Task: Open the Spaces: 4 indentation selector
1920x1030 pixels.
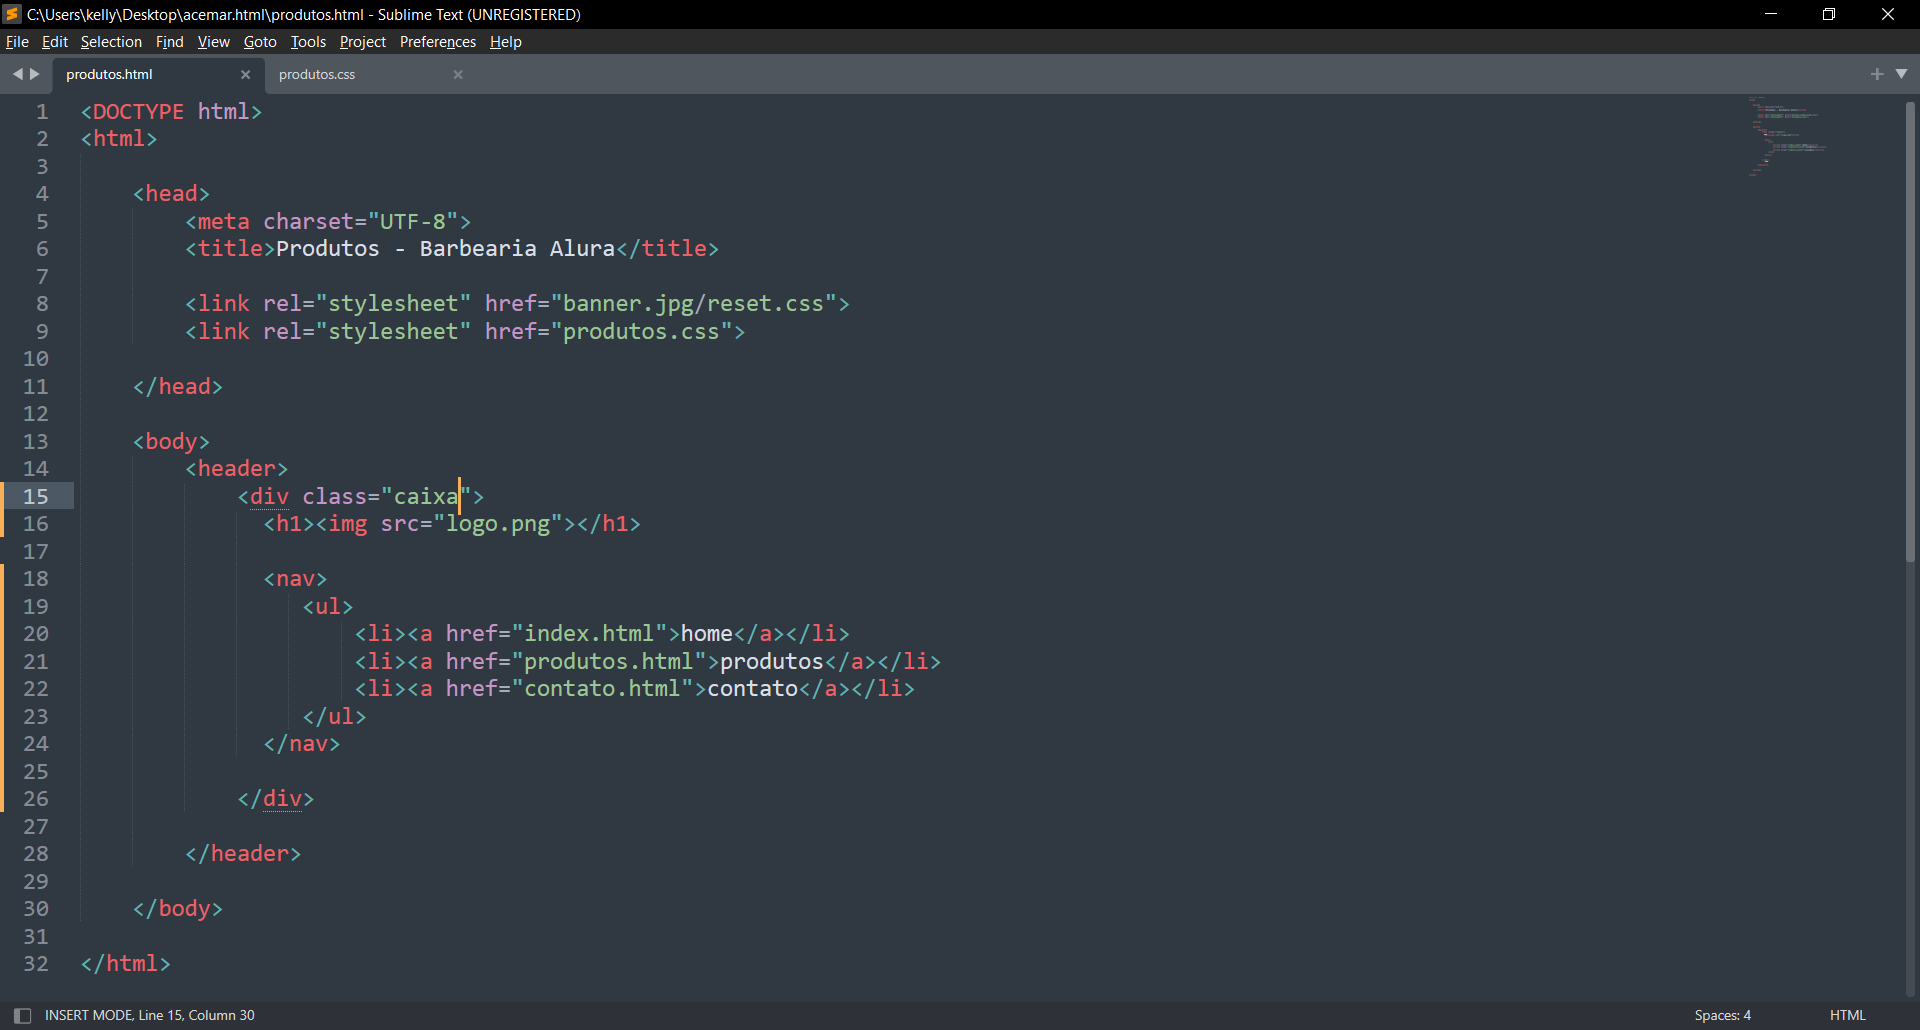Action: [1723, 1015]
